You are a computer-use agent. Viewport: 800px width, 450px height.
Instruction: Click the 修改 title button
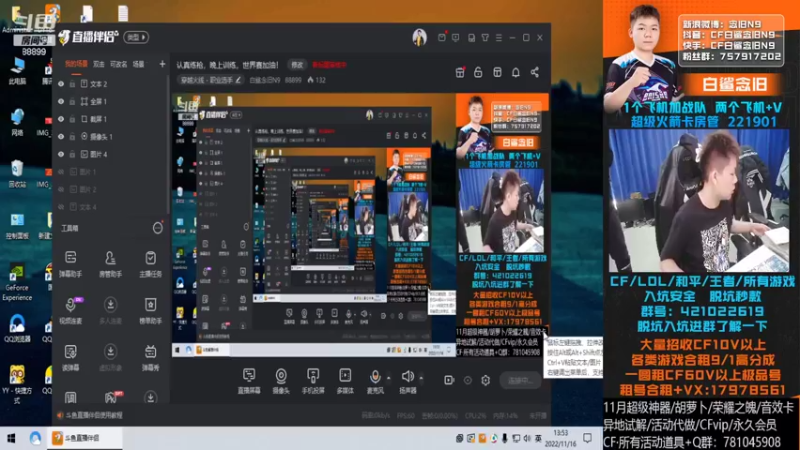pyautogui.click(x=297, y=65)
